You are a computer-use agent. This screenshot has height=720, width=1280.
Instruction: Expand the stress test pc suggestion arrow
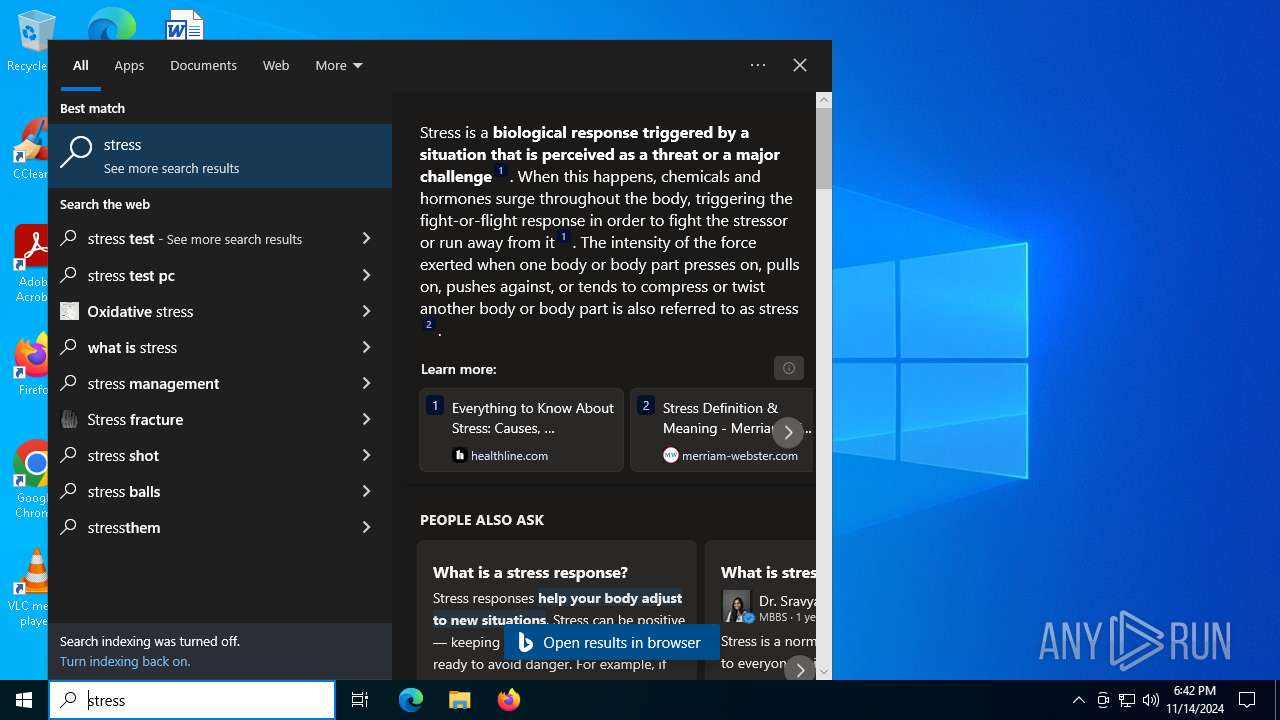(x=366, y=275)
